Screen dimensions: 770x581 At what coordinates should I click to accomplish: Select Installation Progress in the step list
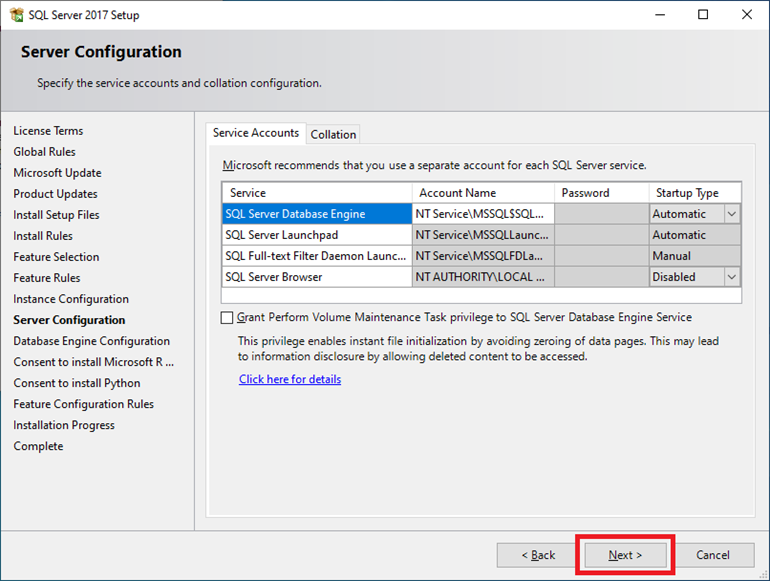(x=64, y=425)
